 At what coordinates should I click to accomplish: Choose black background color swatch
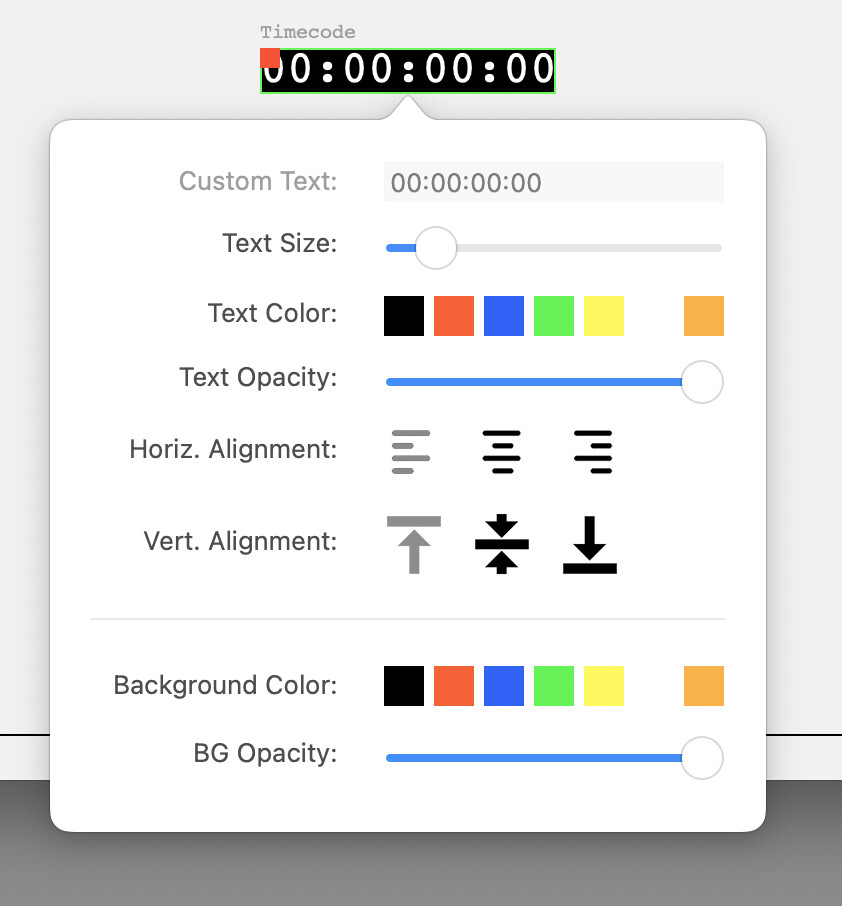(x=404, y=686)
